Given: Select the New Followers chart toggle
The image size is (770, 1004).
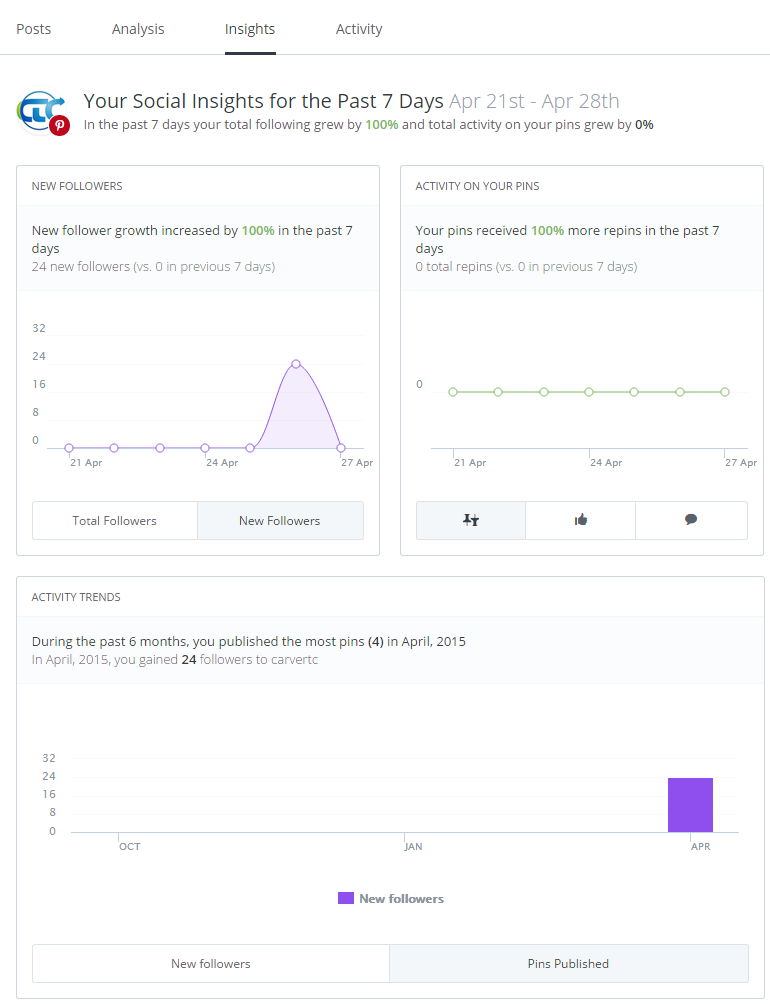Looking at the screenshot, I should click(280, 520).
